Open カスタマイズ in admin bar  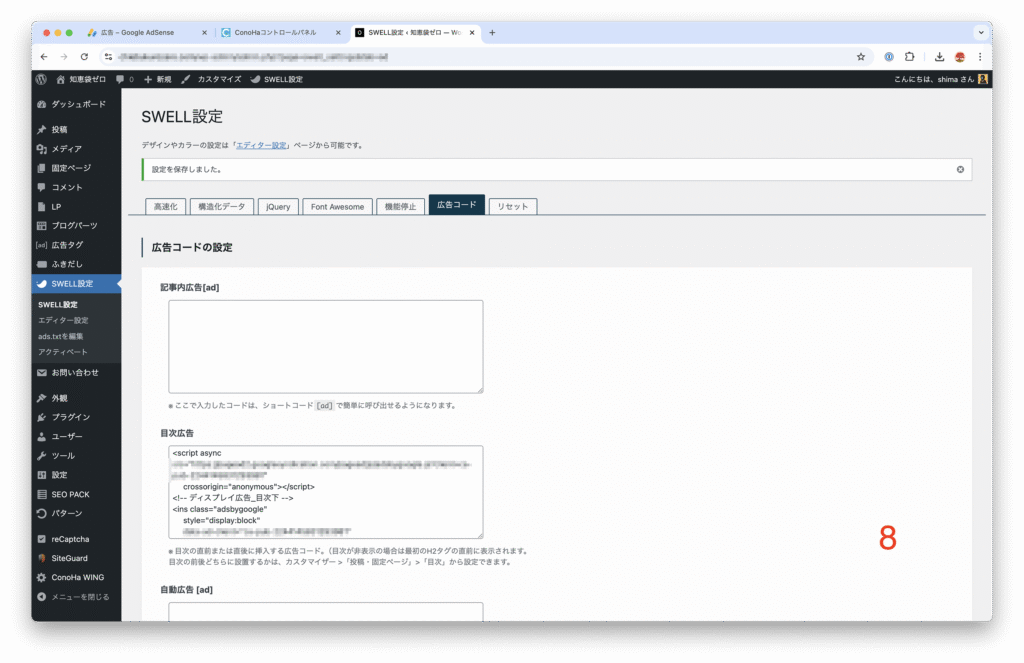(211, 79)
